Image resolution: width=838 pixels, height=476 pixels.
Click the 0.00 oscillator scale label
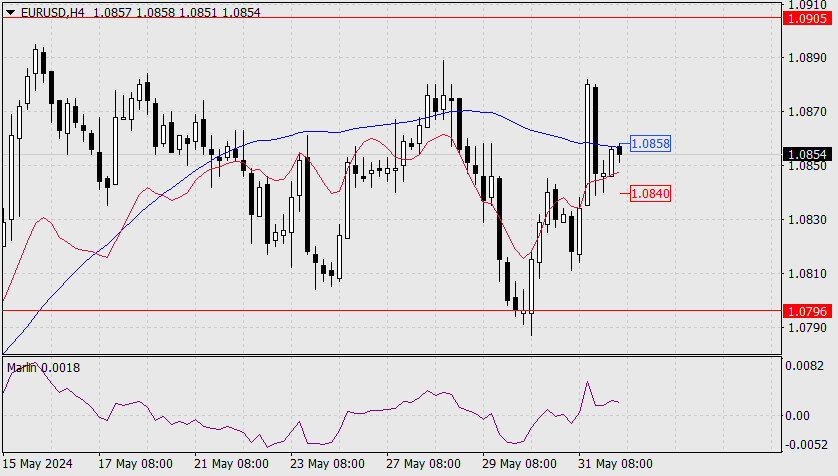pyautogui.click(x=797, y=416)
